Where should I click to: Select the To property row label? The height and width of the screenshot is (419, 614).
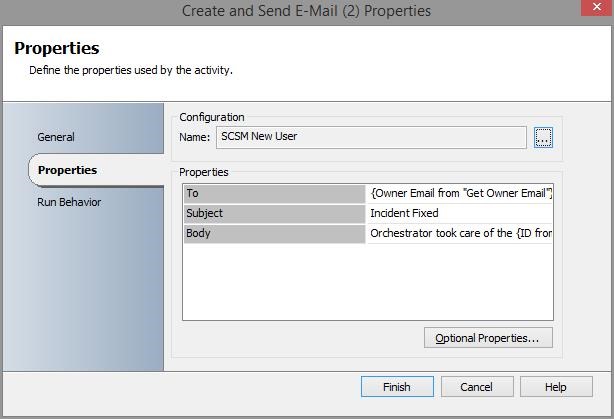click(x=274, y=193)
